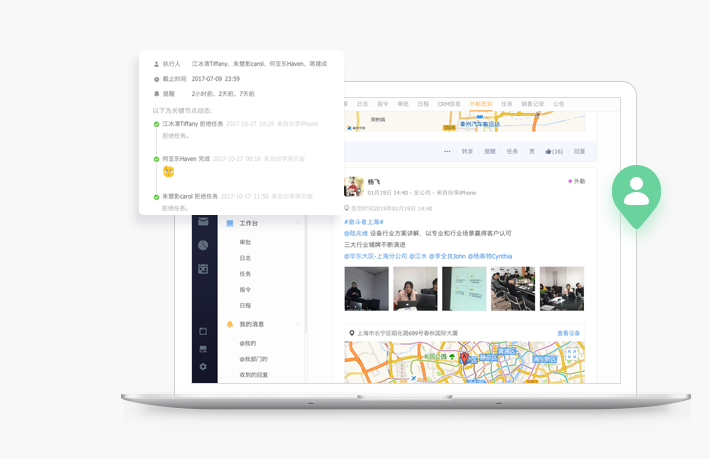Collapse the 我的消息 section

pos(298,324)
